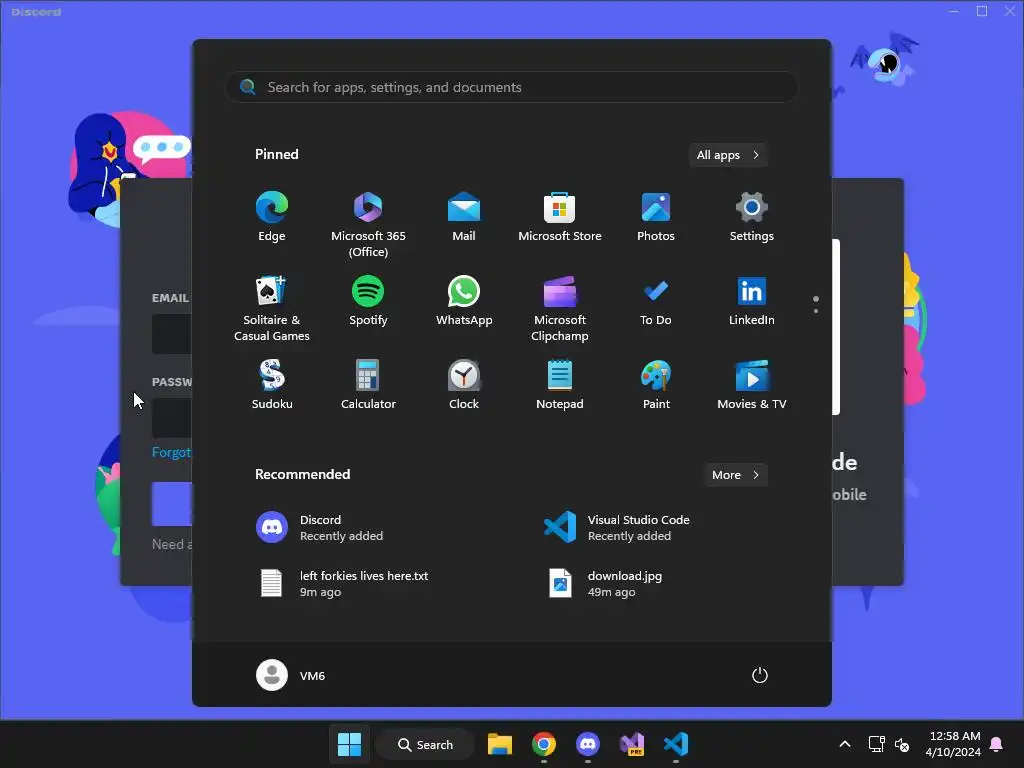This screenshot has height=768, width=1024.
Task: Open the Clock app
Action: point(464,386)
